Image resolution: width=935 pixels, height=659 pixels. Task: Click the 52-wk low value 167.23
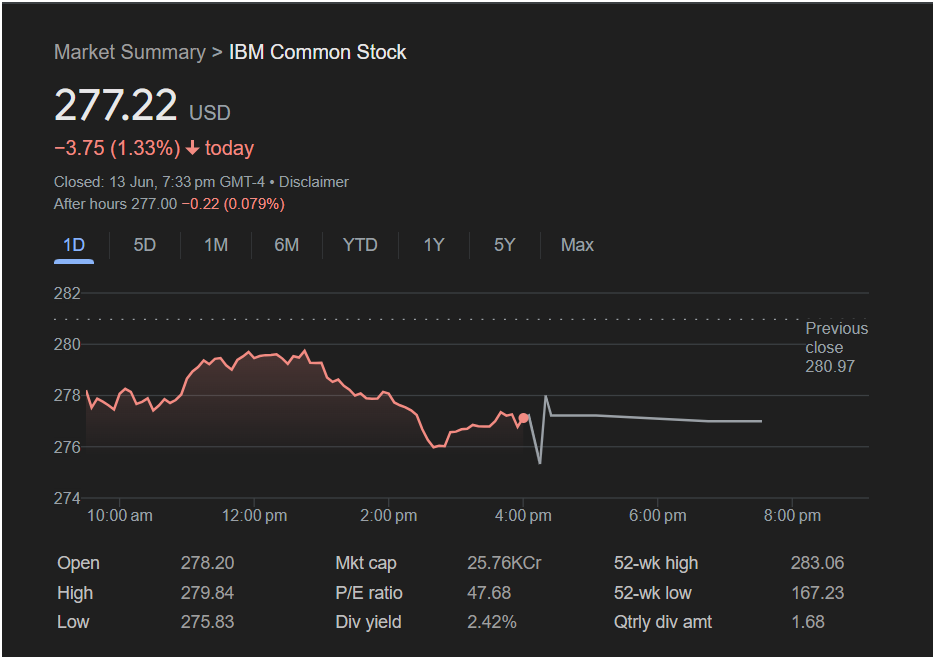818,593
